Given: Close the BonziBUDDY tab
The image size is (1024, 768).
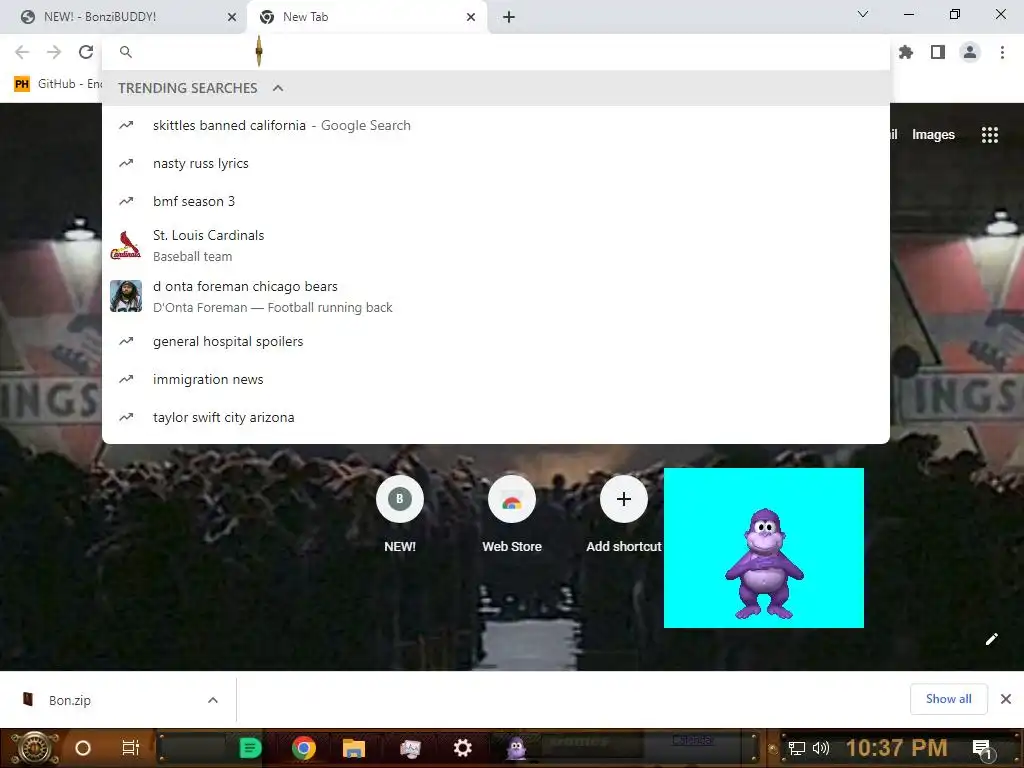Looking at the screenshot, I should point(232,17).
